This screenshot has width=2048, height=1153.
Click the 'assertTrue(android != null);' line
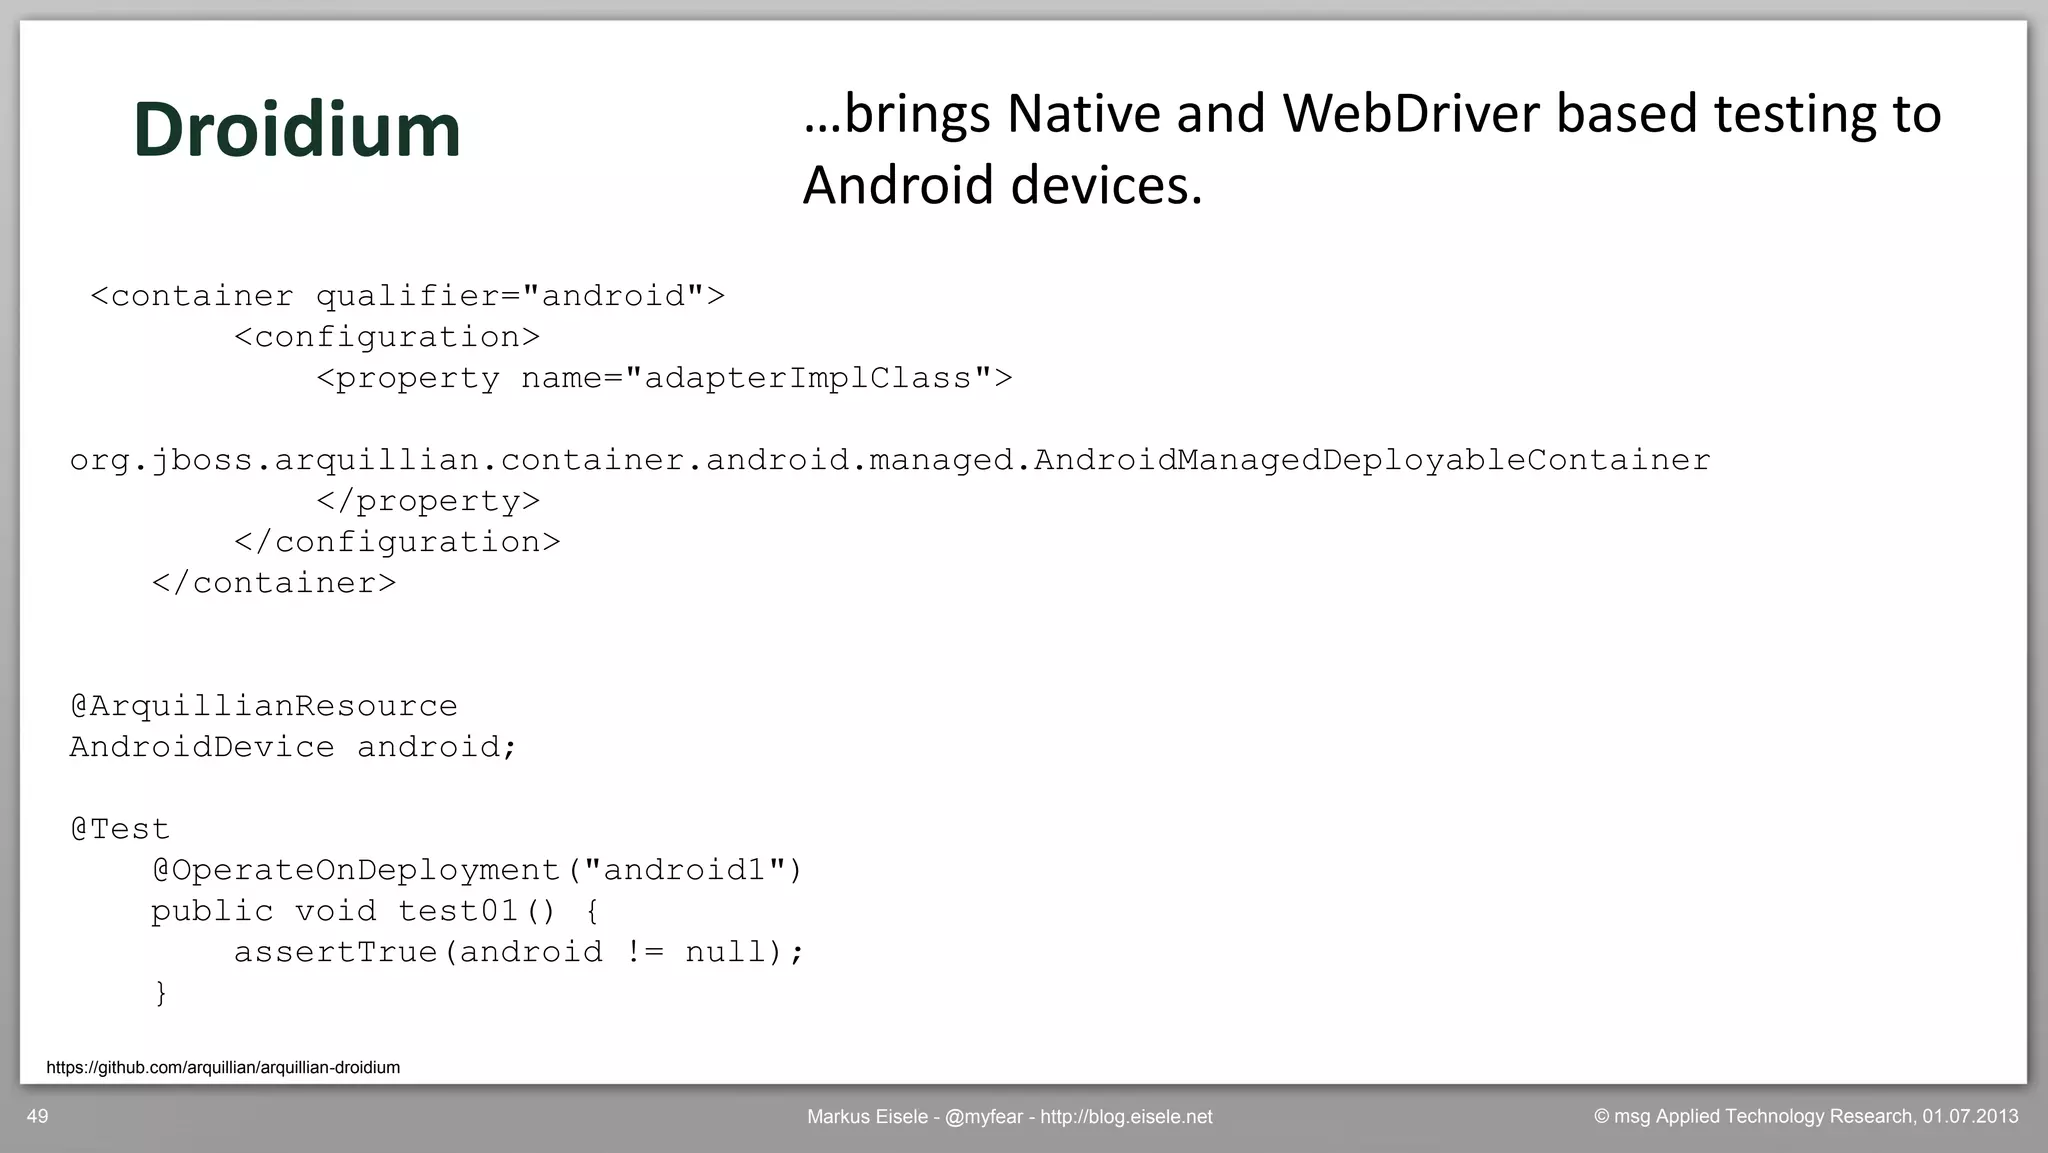519,952
